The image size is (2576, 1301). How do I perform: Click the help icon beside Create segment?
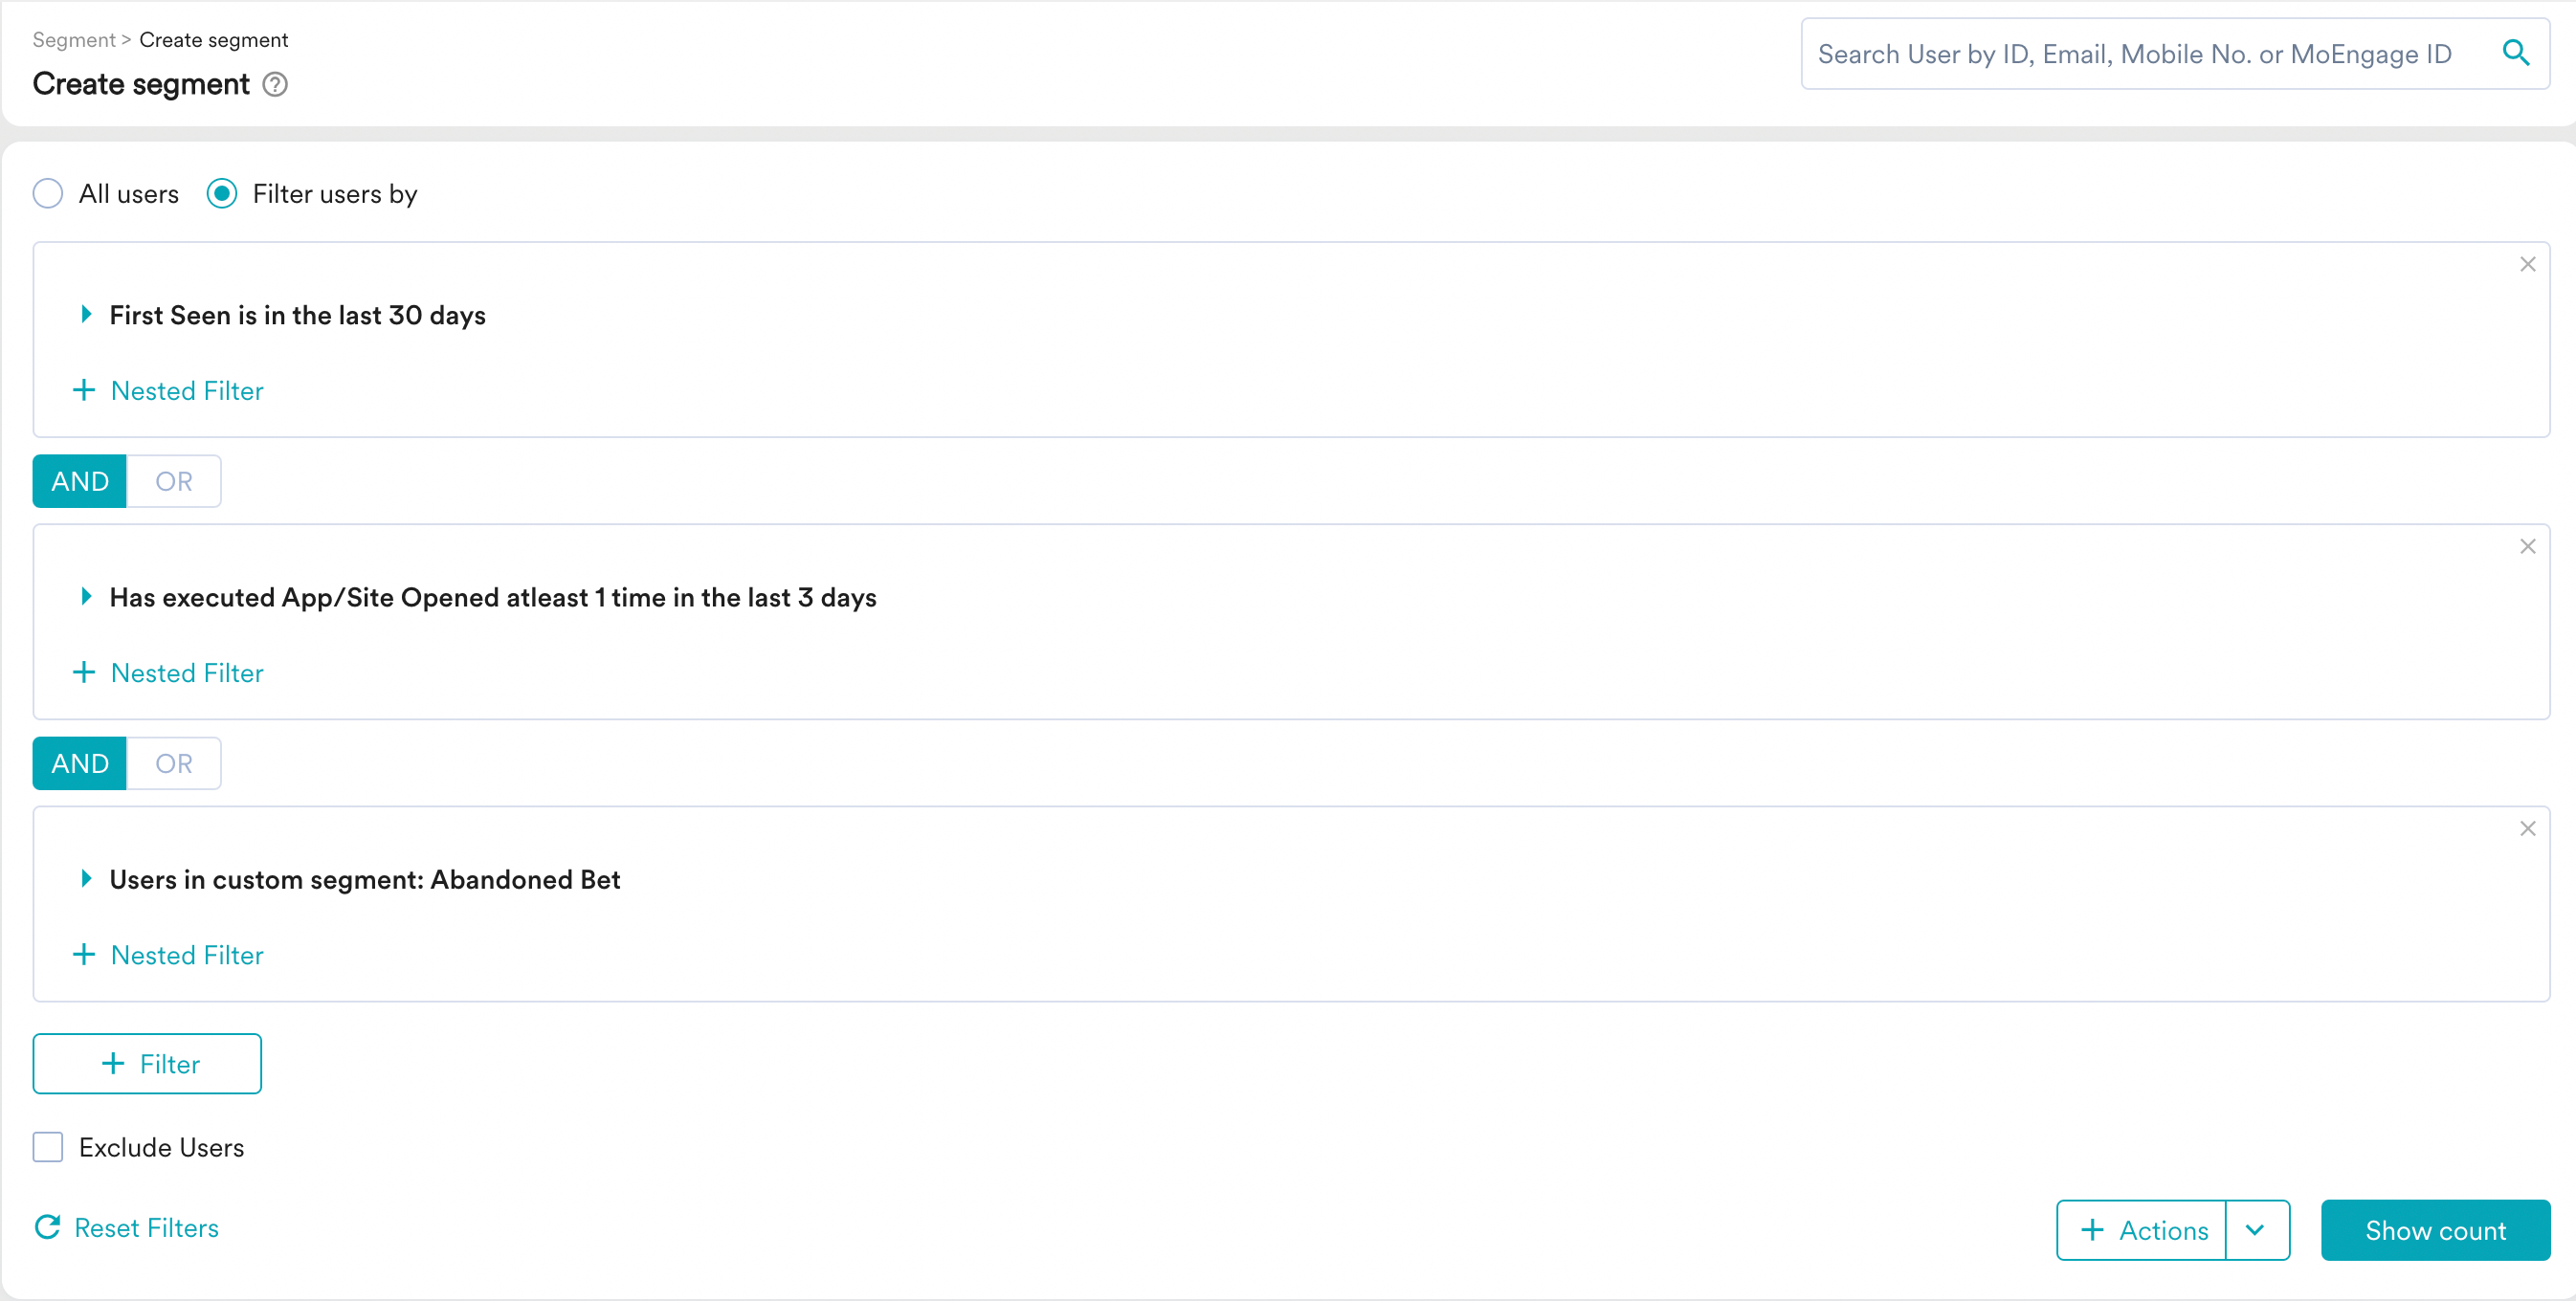coord(275,85)
